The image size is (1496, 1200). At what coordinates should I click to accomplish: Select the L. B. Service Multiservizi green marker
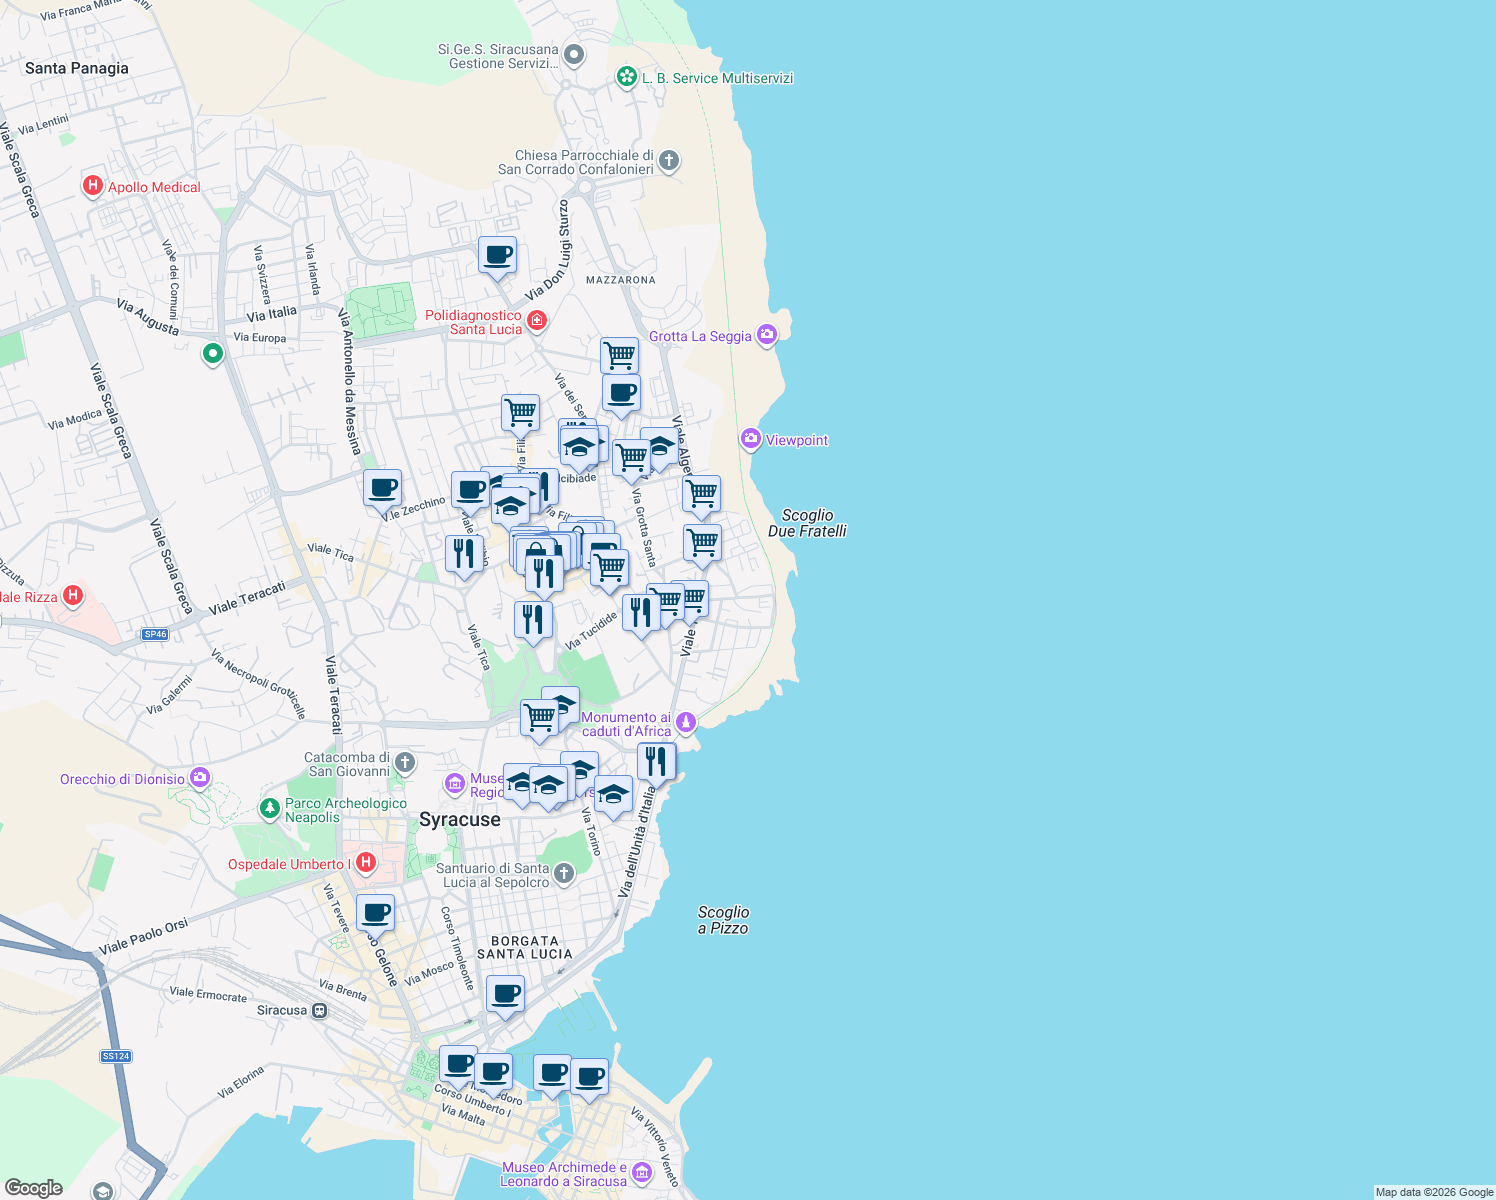pos(626,76)
